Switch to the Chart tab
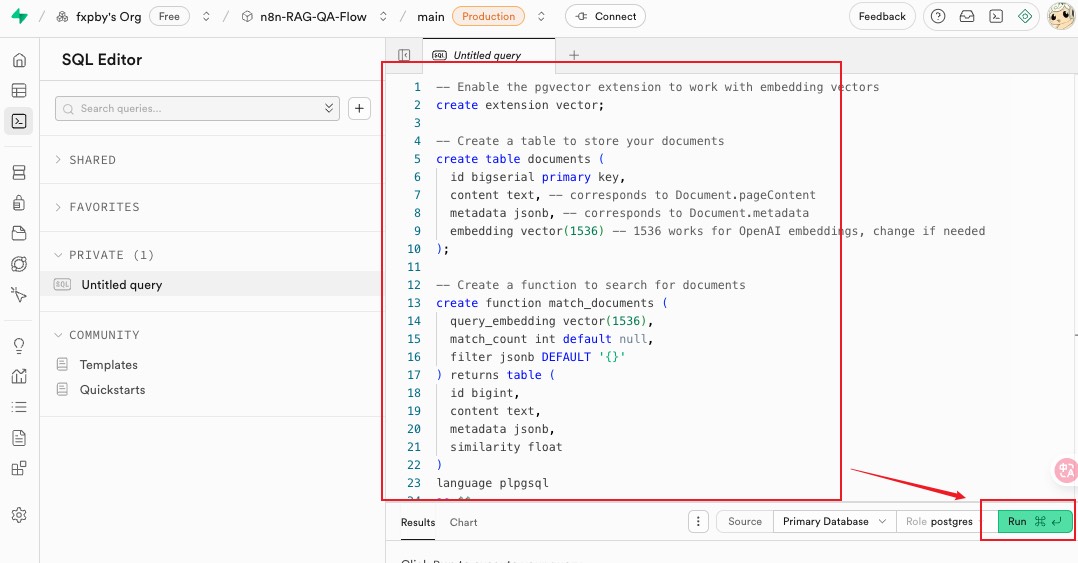The height and width of the screenshot is (563, 1078). tap(463, 522)
